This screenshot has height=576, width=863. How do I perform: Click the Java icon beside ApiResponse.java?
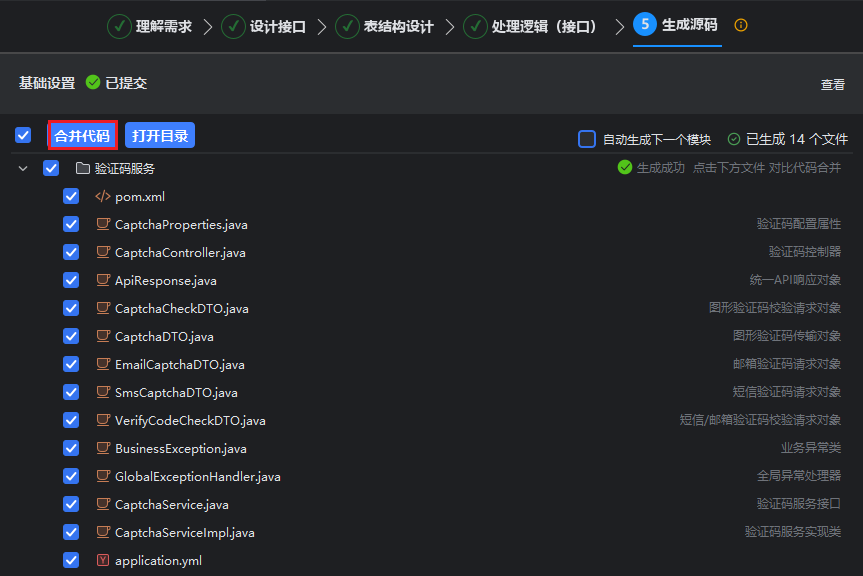pyautogui.click(x=102, y=281)
